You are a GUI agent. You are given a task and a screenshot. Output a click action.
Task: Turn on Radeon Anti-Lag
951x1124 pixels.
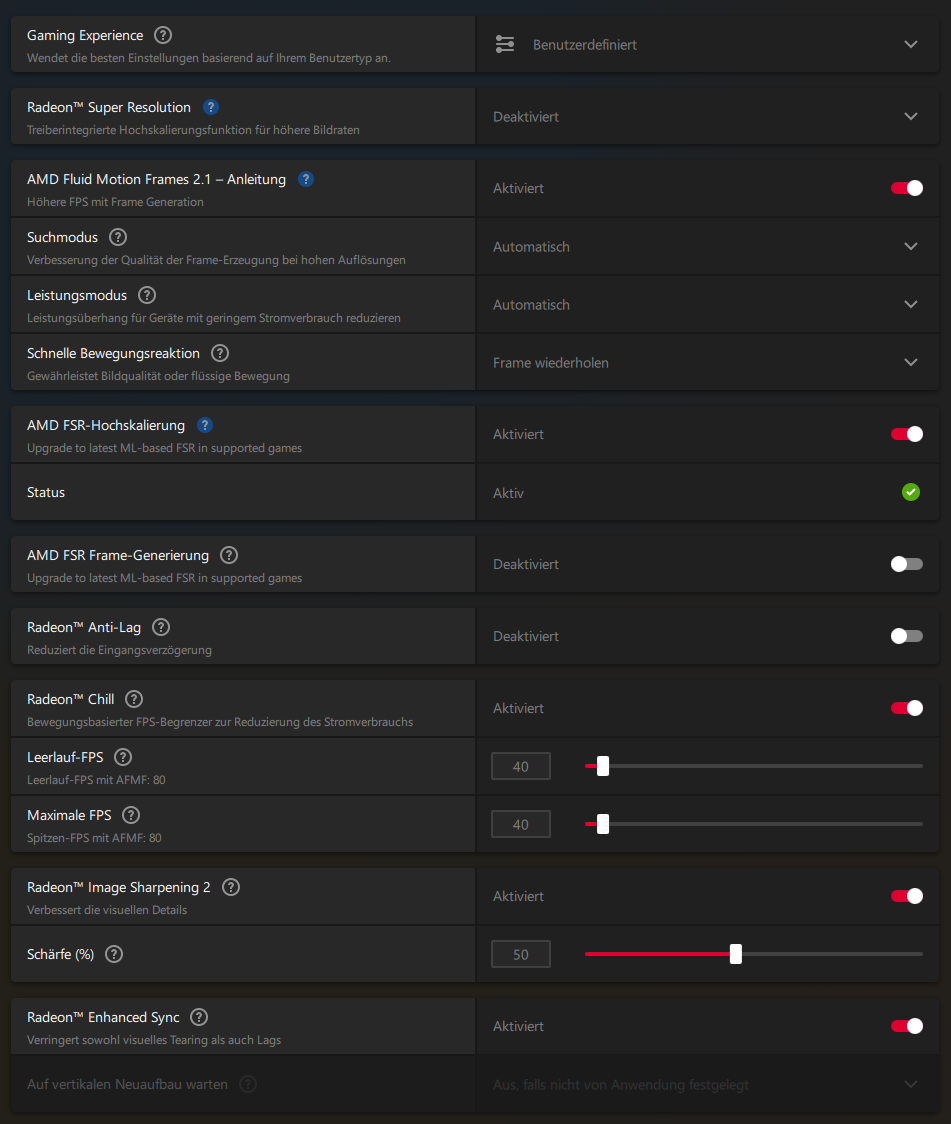906,636
